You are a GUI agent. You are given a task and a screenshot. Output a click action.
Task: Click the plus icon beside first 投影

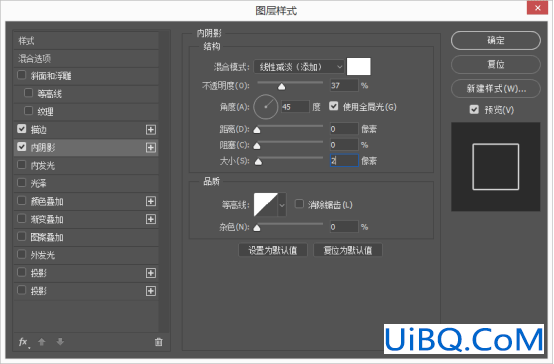point(151,273)
